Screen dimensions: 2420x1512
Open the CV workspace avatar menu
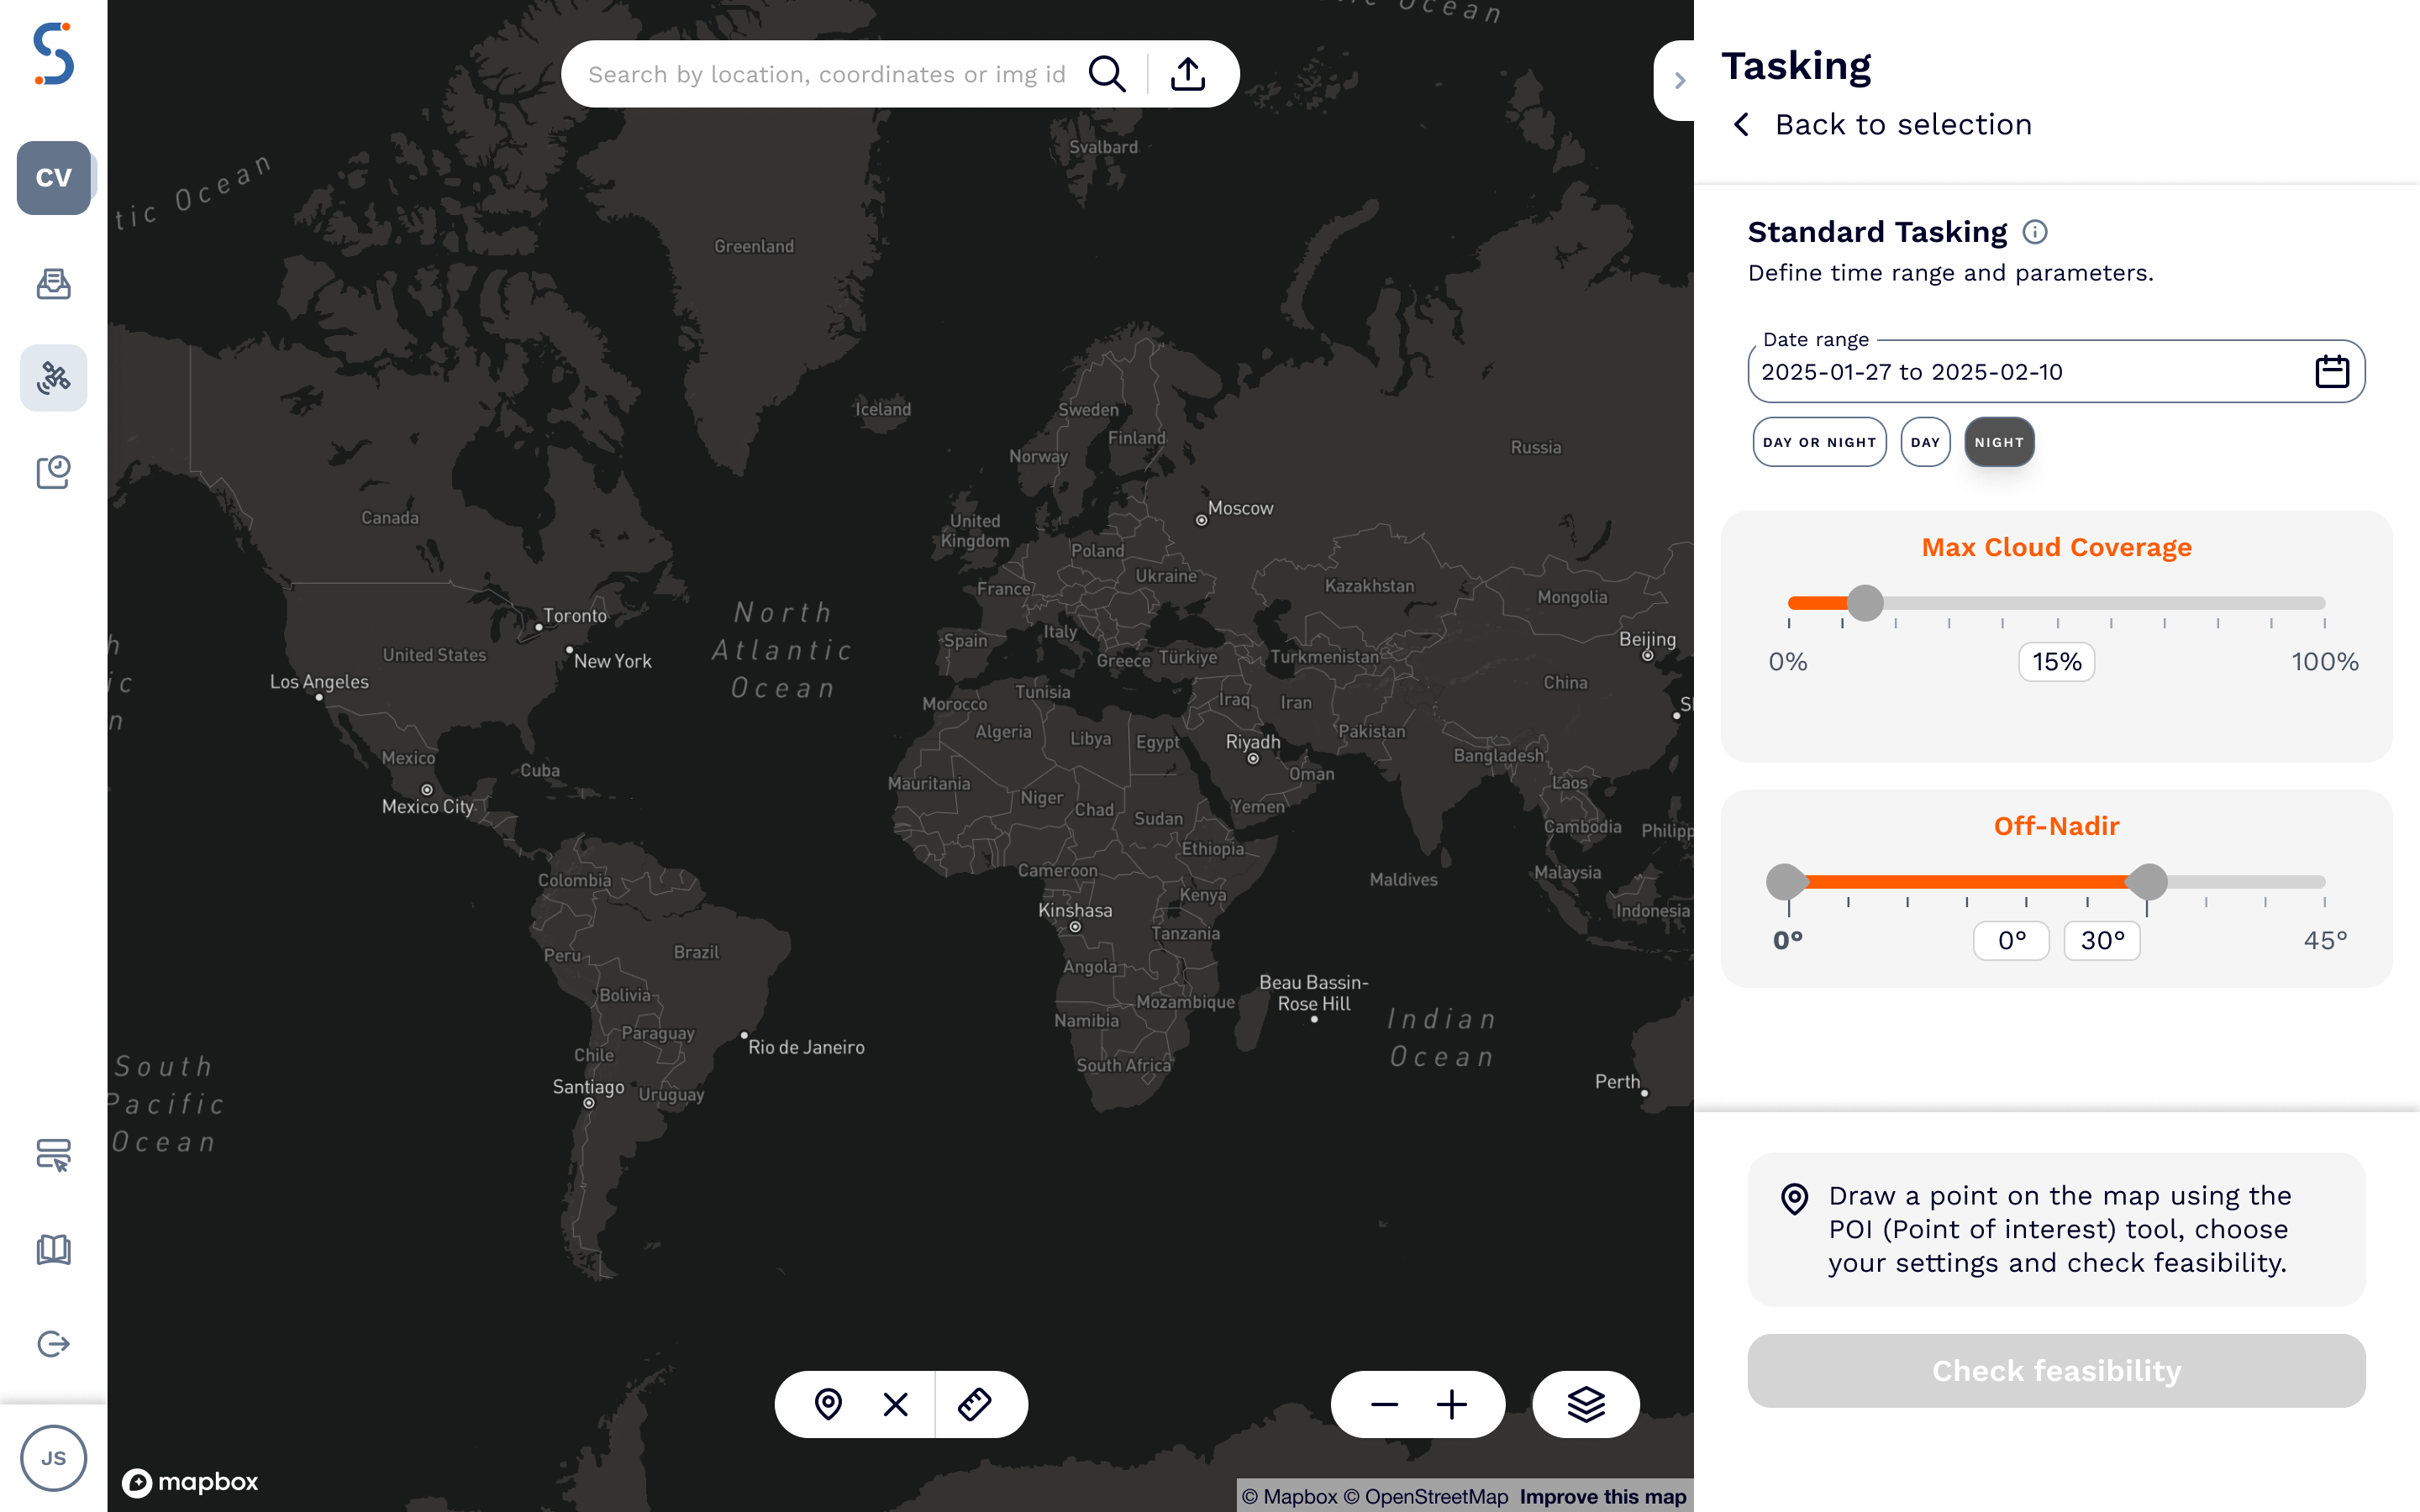pos(54,178)
